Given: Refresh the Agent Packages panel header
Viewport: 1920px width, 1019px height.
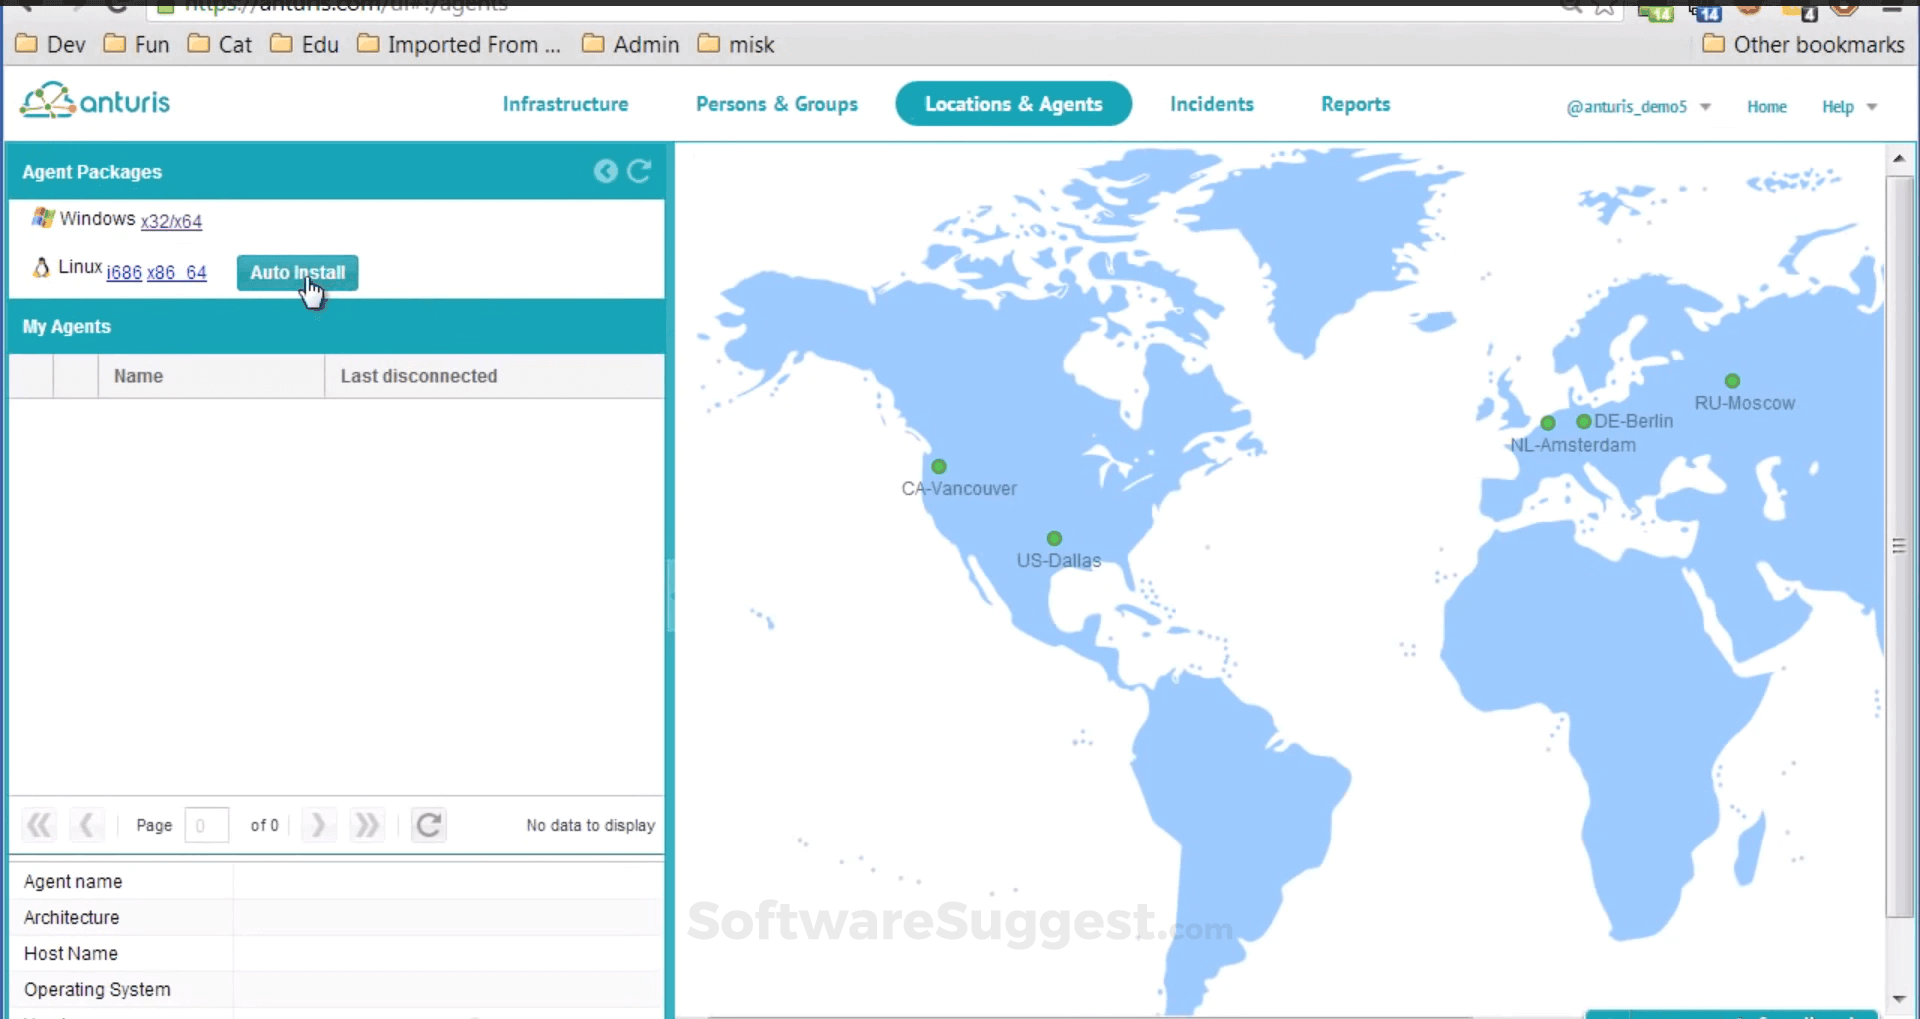Looking at the screenshot, I should pyautogui.click(x=639, y=171).
